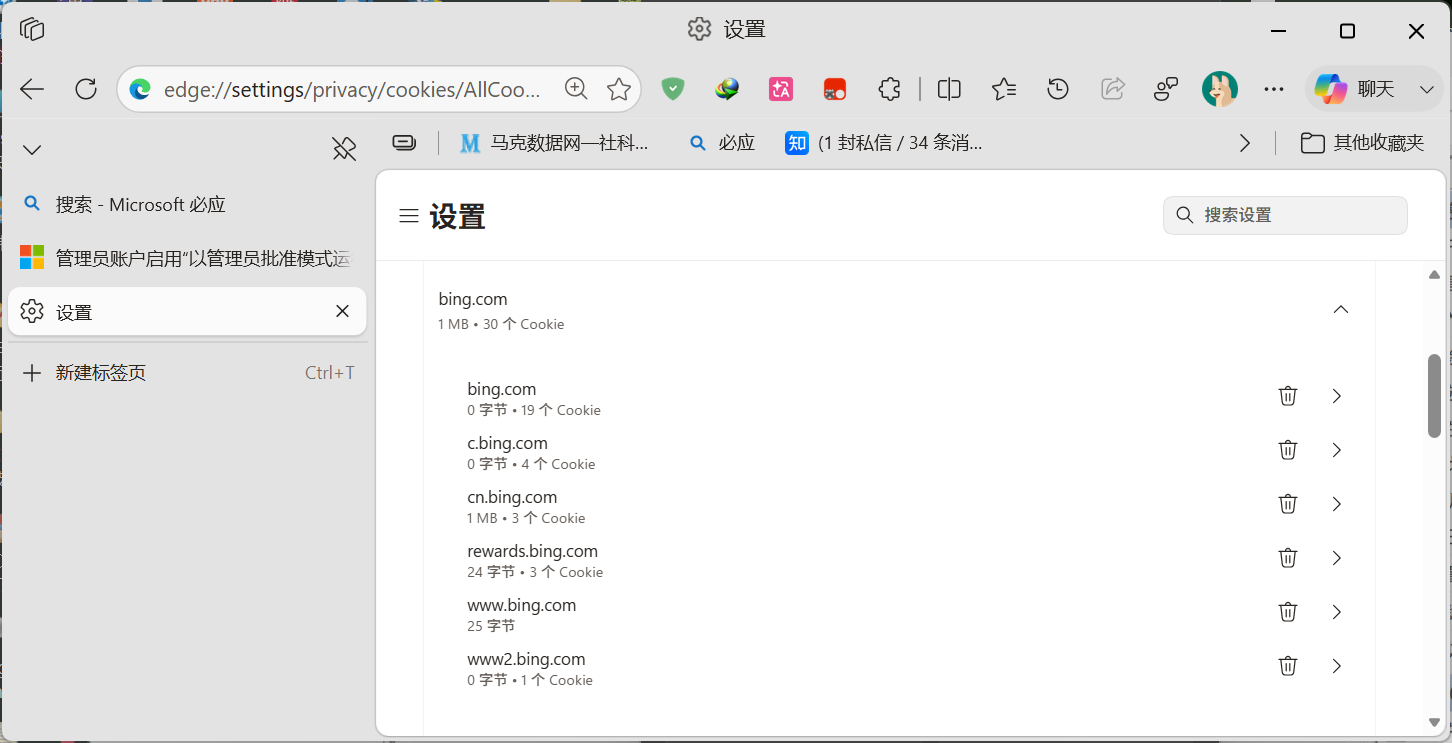Open a new tab via 新建标签页
The height and width of the screenshot is (743, 1452).
click(x=187, y=373)
